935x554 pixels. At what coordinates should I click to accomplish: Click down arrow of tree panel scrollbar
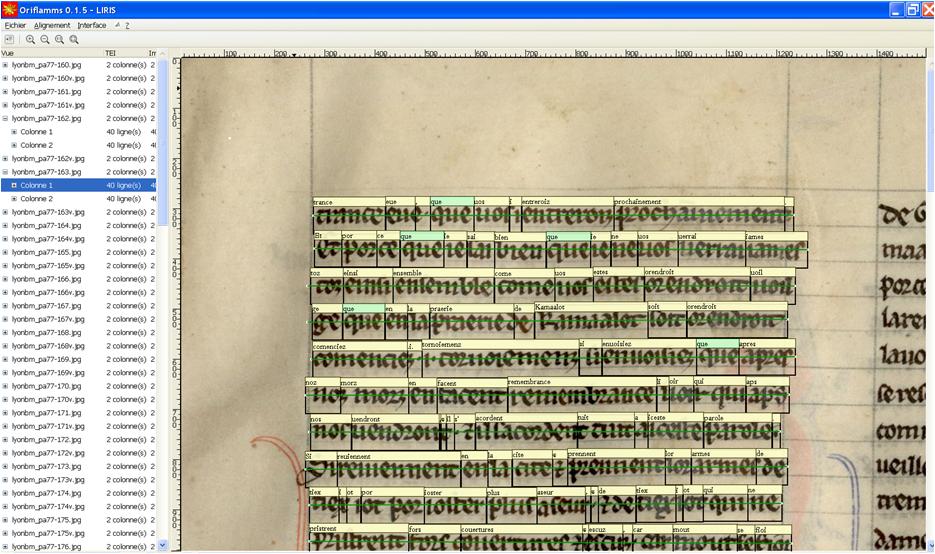pos(163,545)
